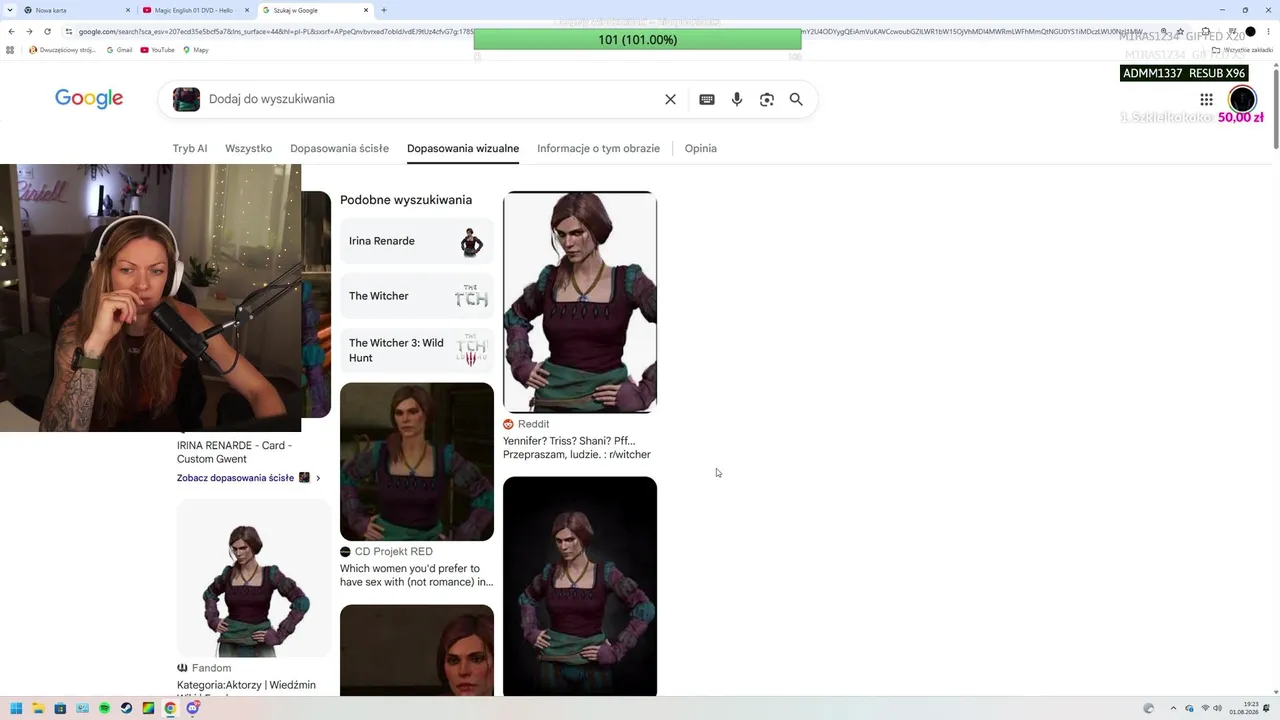Click the site information icon in address bar

68,31
